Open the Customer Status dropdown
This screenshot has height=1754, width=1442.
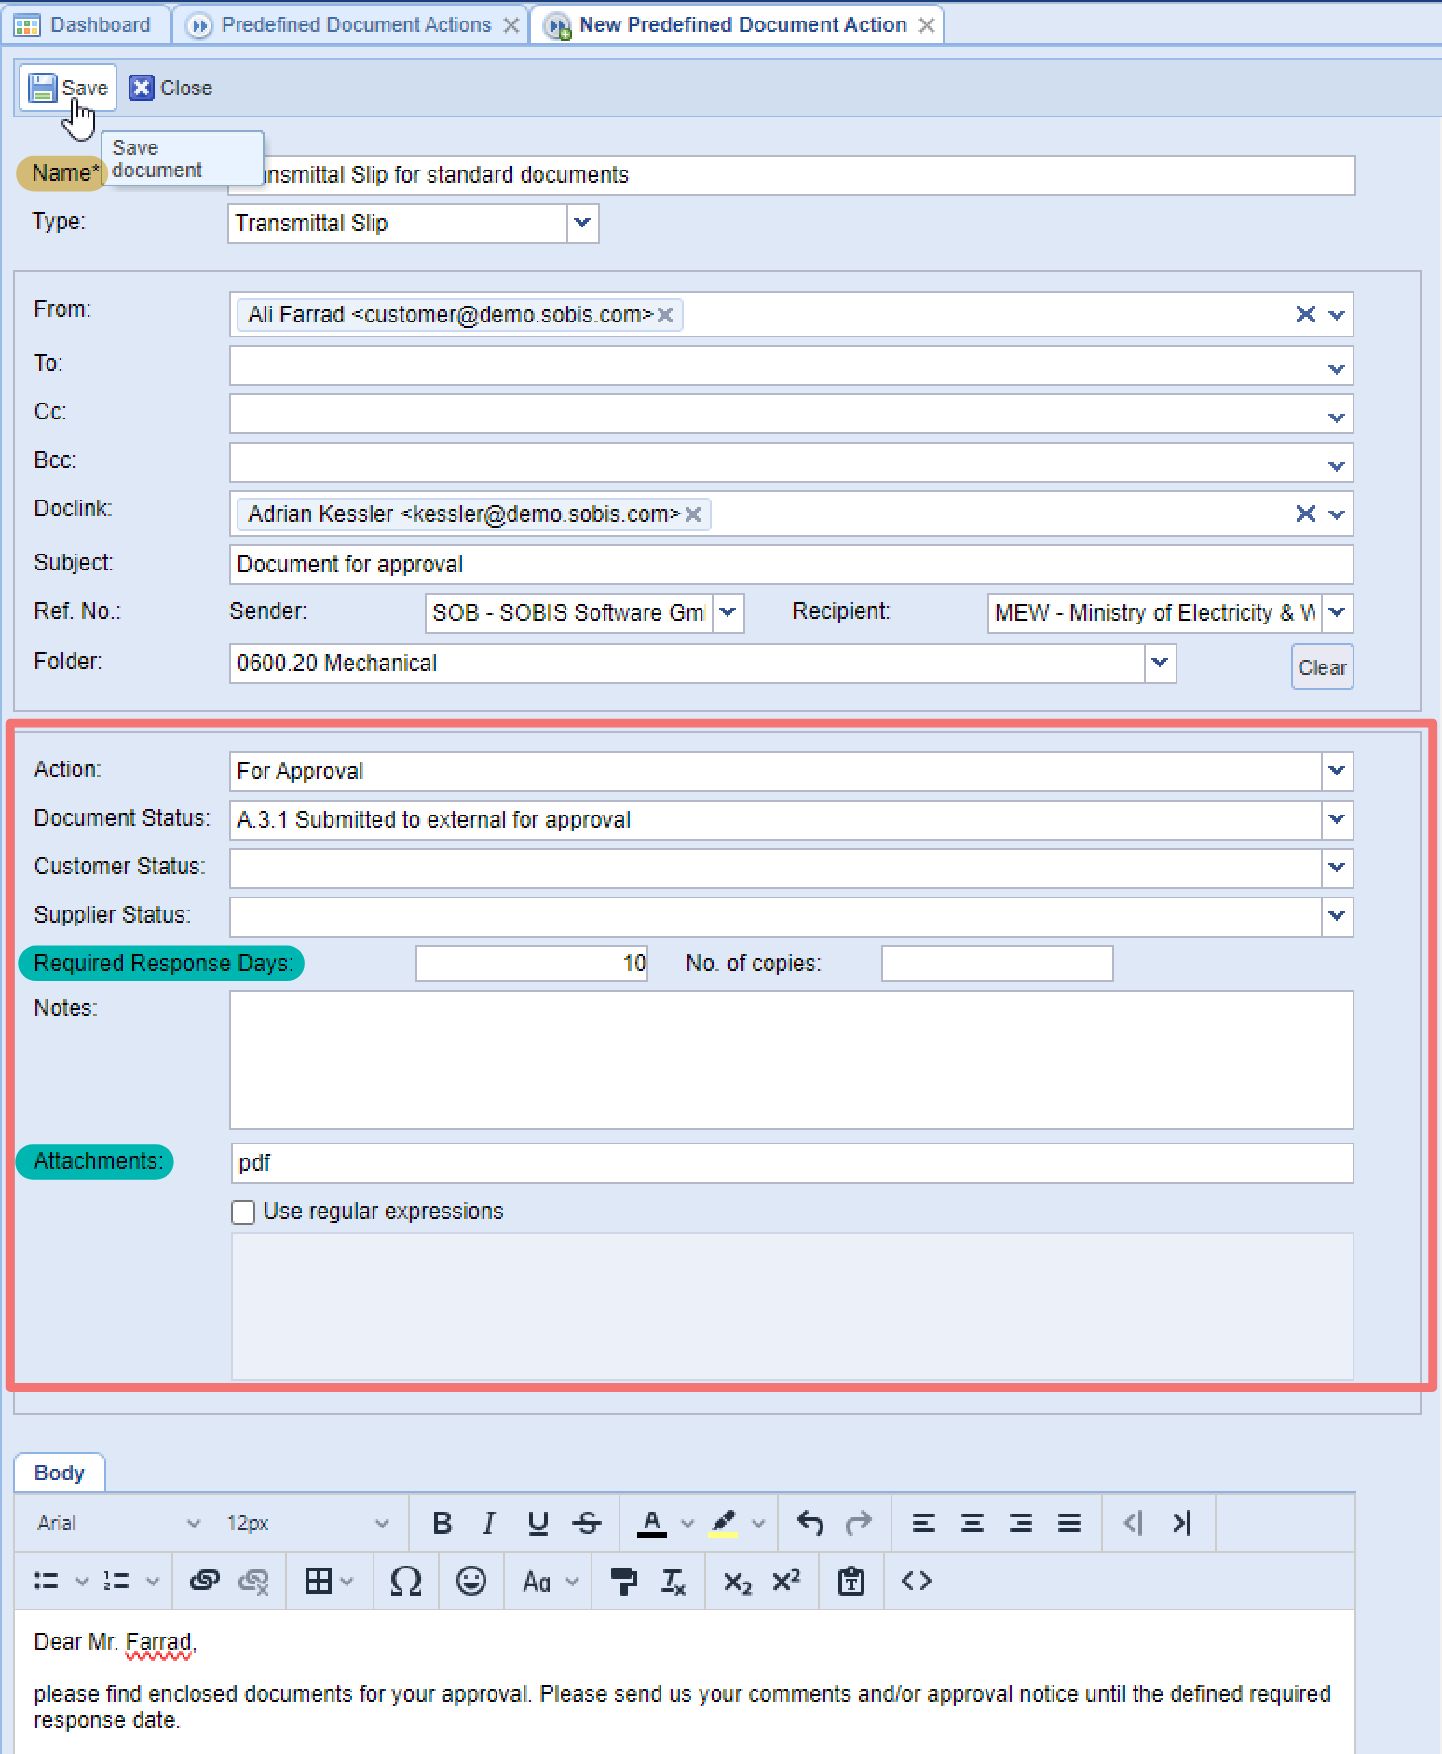pyautogui.click(x=1337, y=867)
